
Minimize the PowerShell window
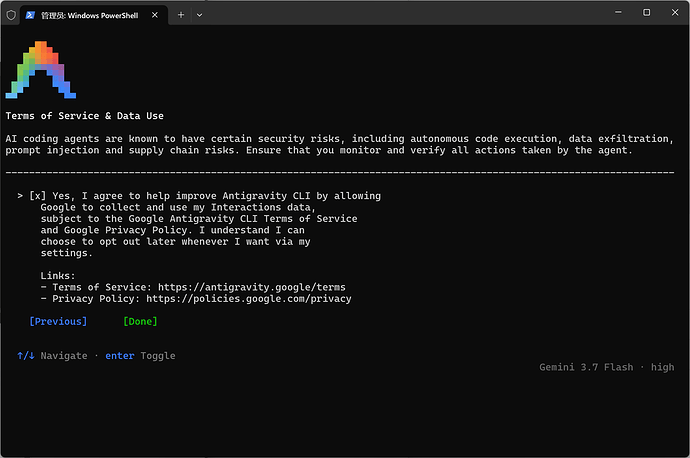618,12
